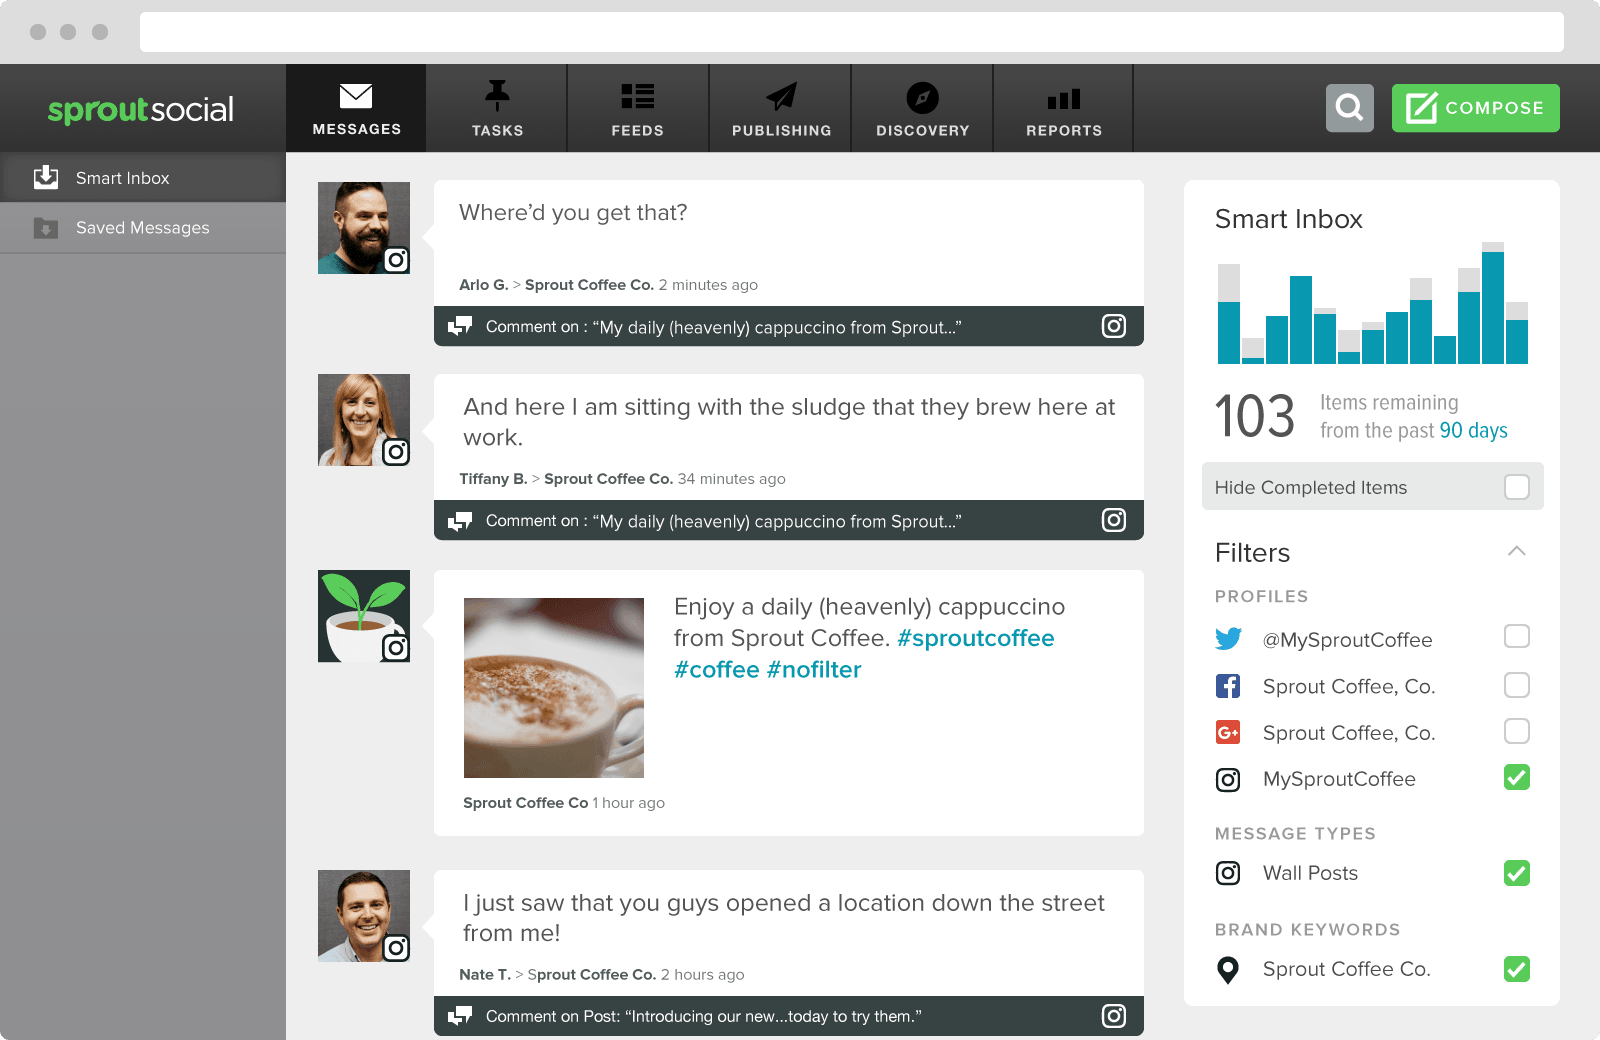The height and width of the screenshot is (1040, 1600).
Task: Click Tiffany B.'s profile photo
Action: (x=364, y=420)
